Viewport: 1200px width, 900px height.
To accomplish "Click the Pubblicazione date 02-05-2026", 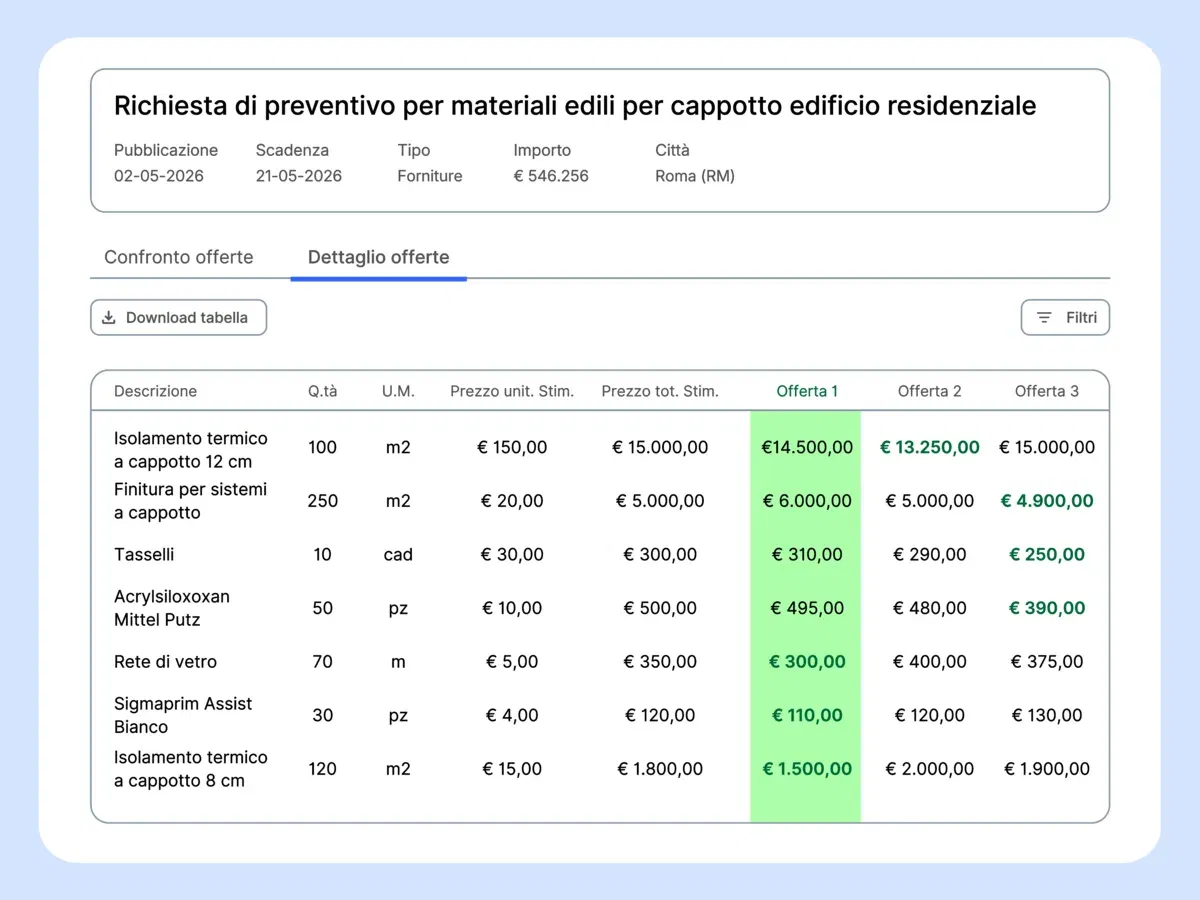I will (x=159, y=176).
